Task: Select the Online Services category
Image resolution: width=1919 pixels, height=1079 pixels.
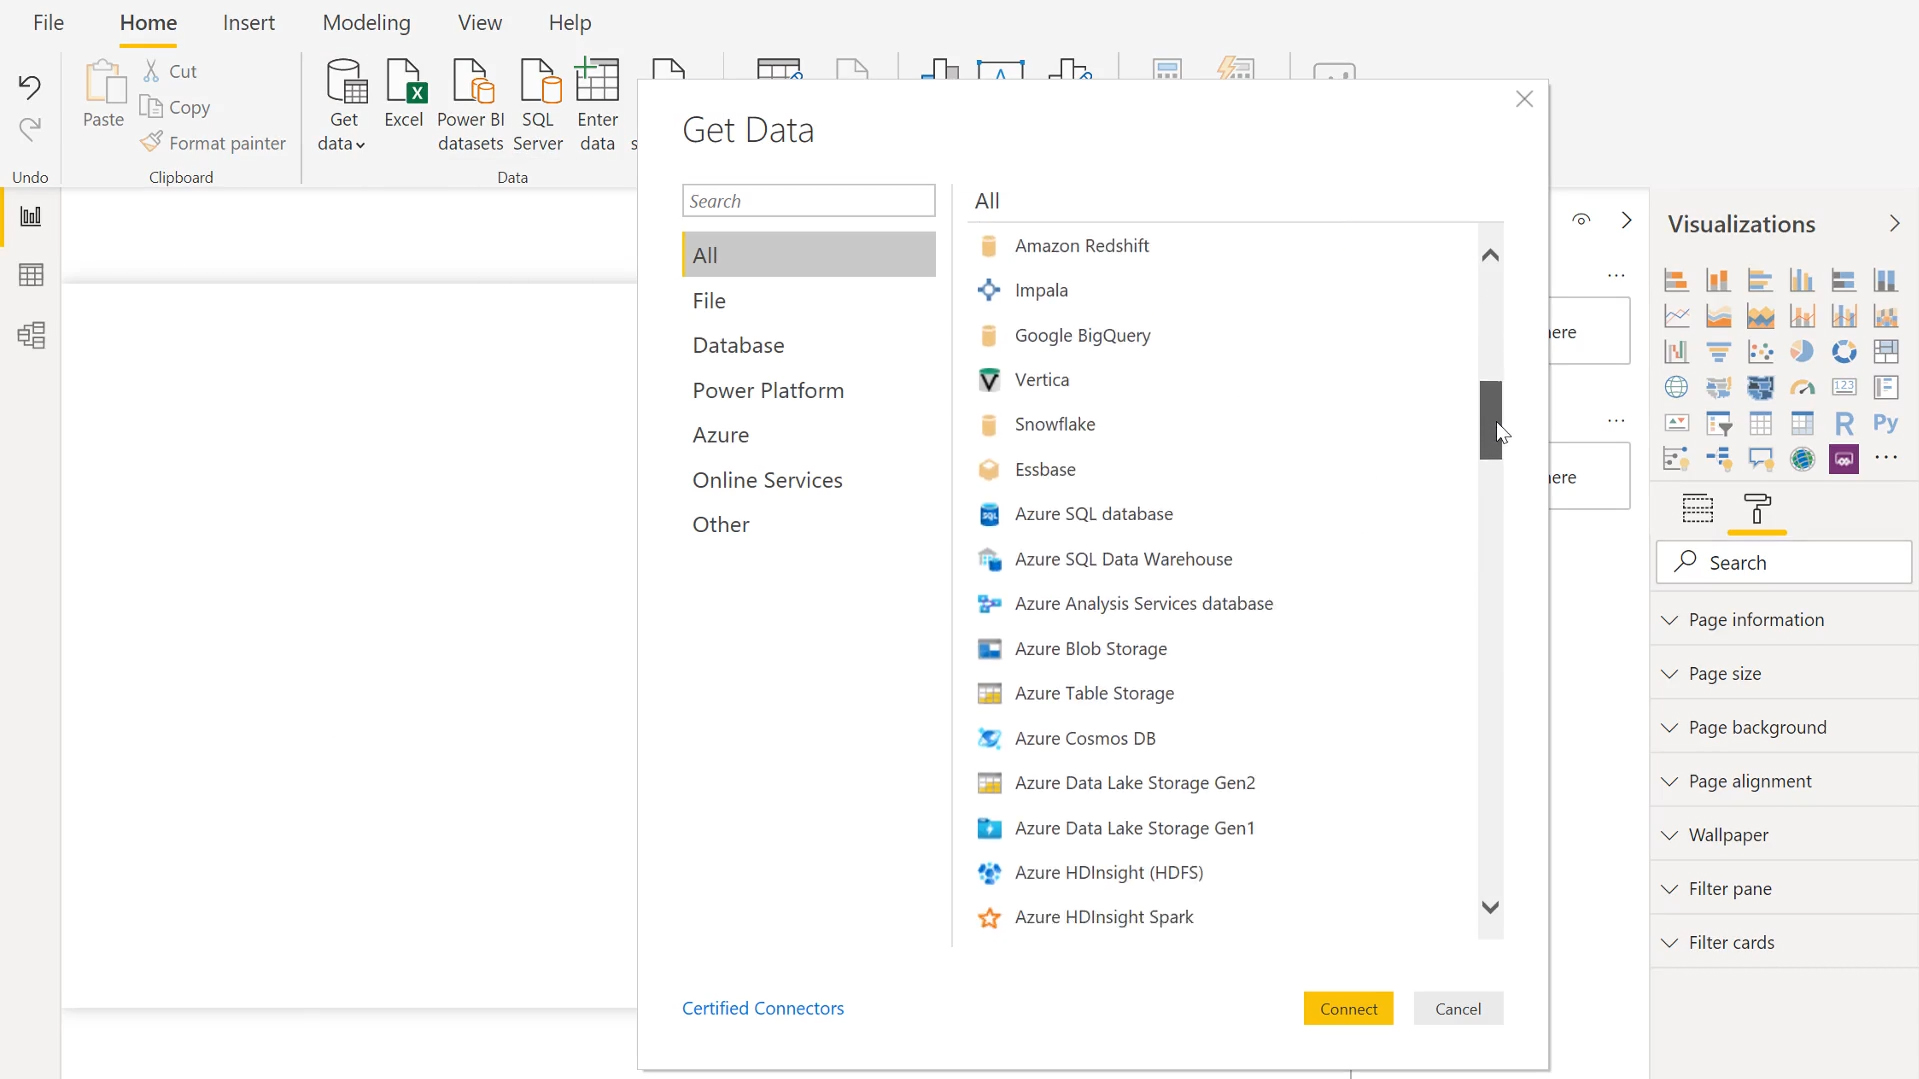Action: coord(808,480)
